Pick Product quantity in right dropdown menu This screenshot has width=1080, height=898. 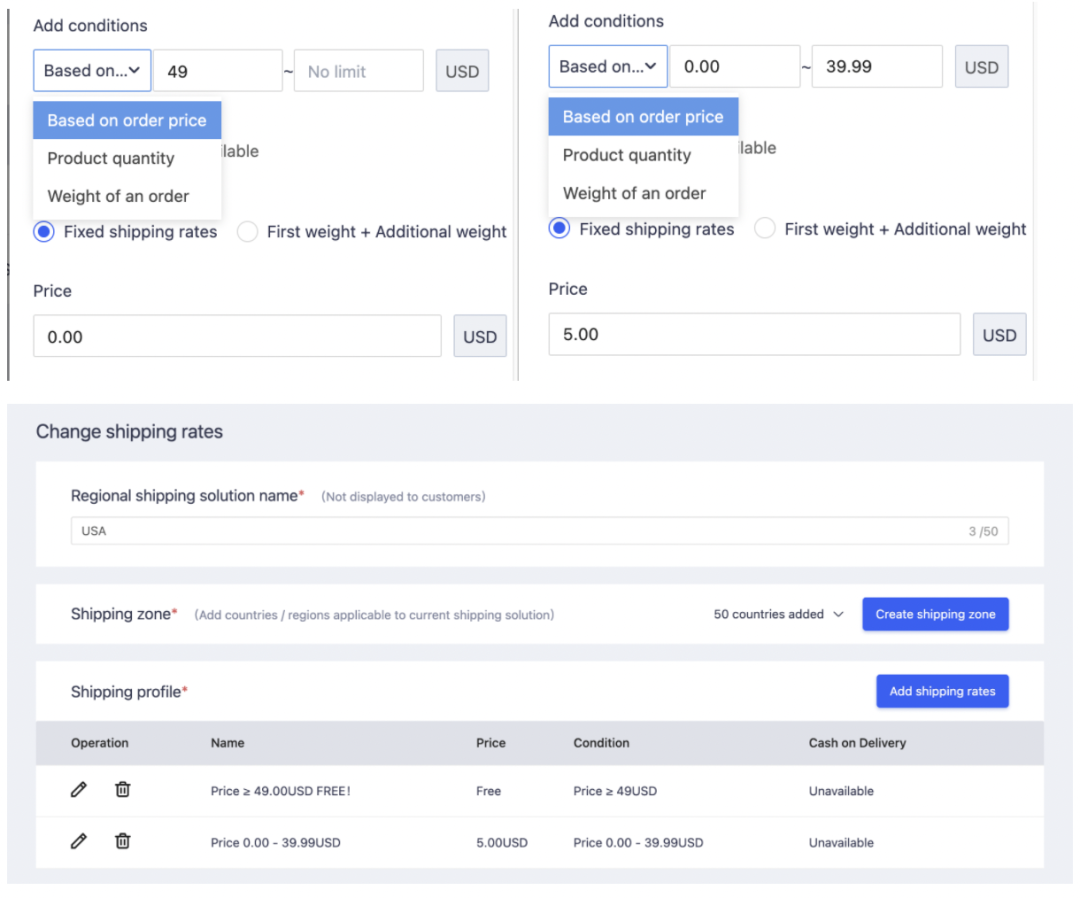click(x=627, y=155)
